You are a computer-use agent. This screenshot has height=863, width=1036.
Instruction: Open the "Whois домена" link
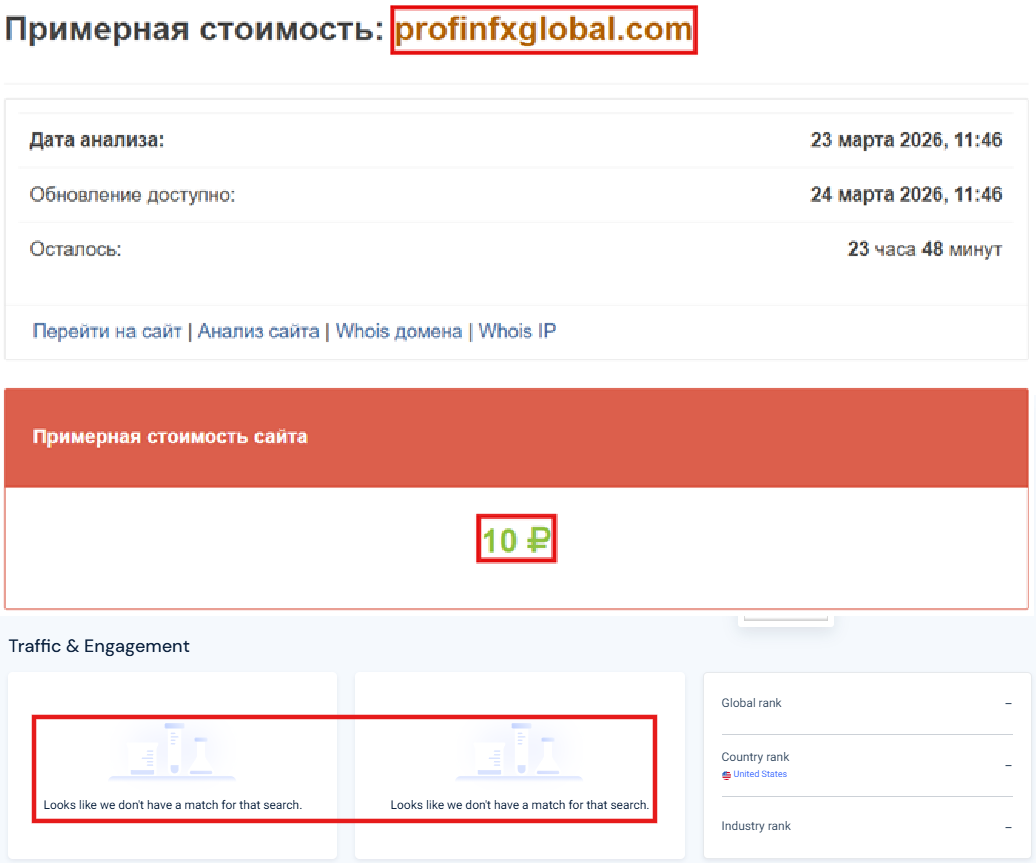397,331
